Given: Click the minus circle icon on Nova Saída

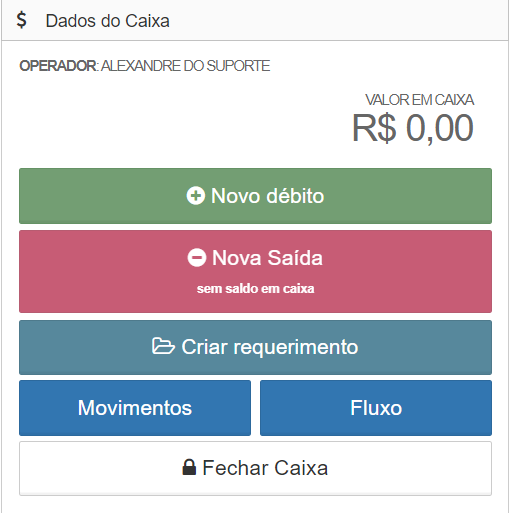Looking at the screenshot, I should (197, 258).
